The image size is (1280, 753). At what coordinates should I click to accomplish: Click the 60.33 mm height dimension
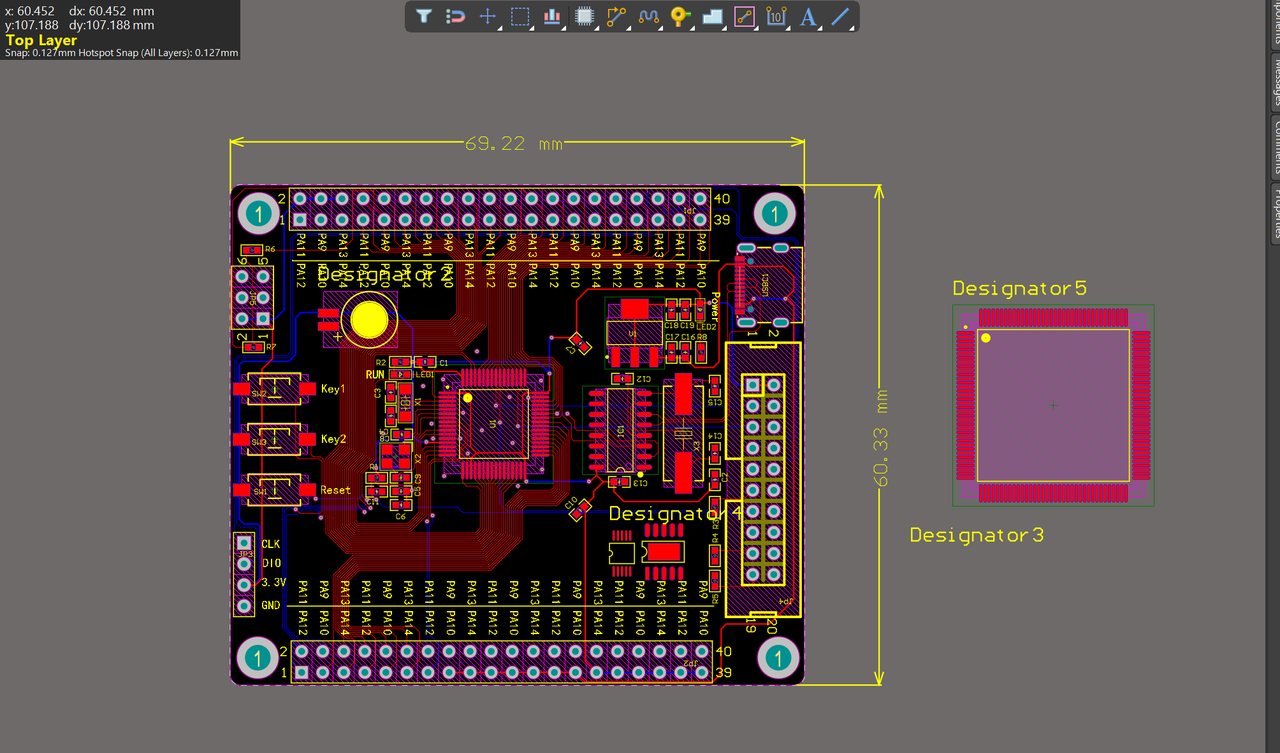click(882, 437)
